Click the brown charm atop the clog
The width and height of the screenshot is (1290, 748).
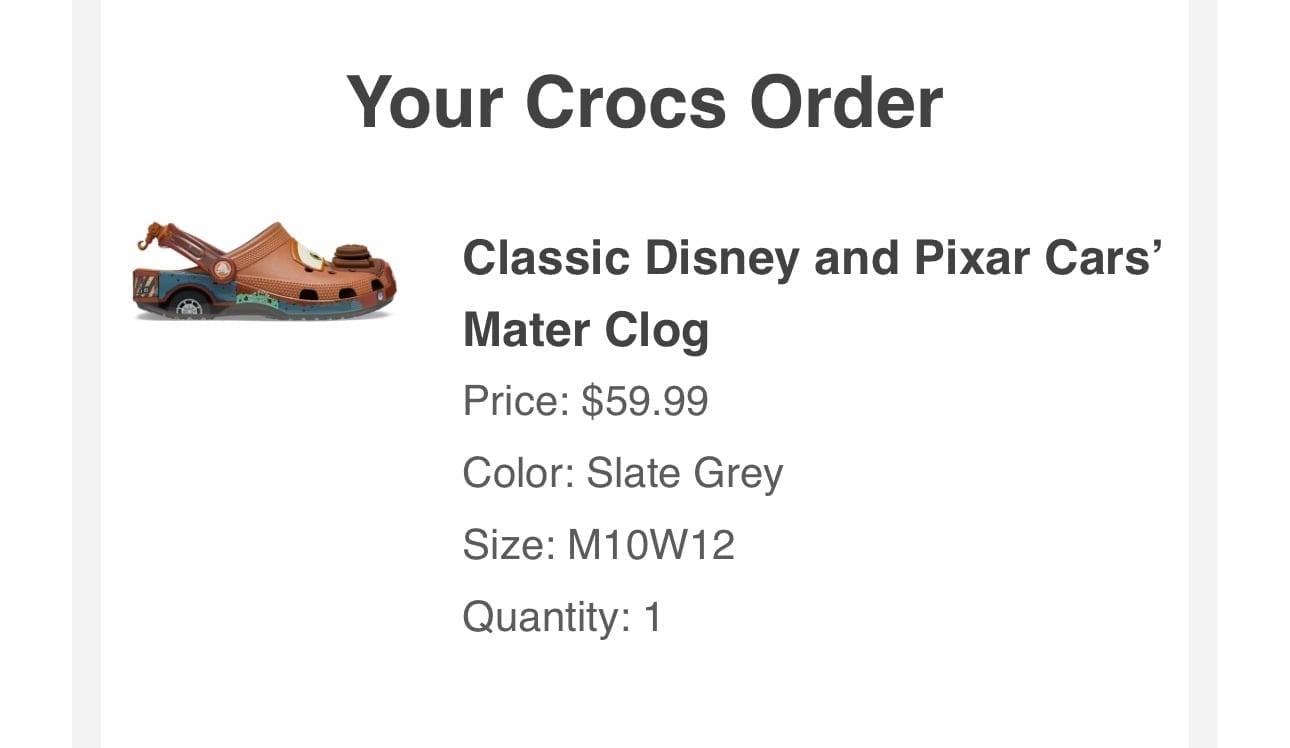click(x=352, y=256)
